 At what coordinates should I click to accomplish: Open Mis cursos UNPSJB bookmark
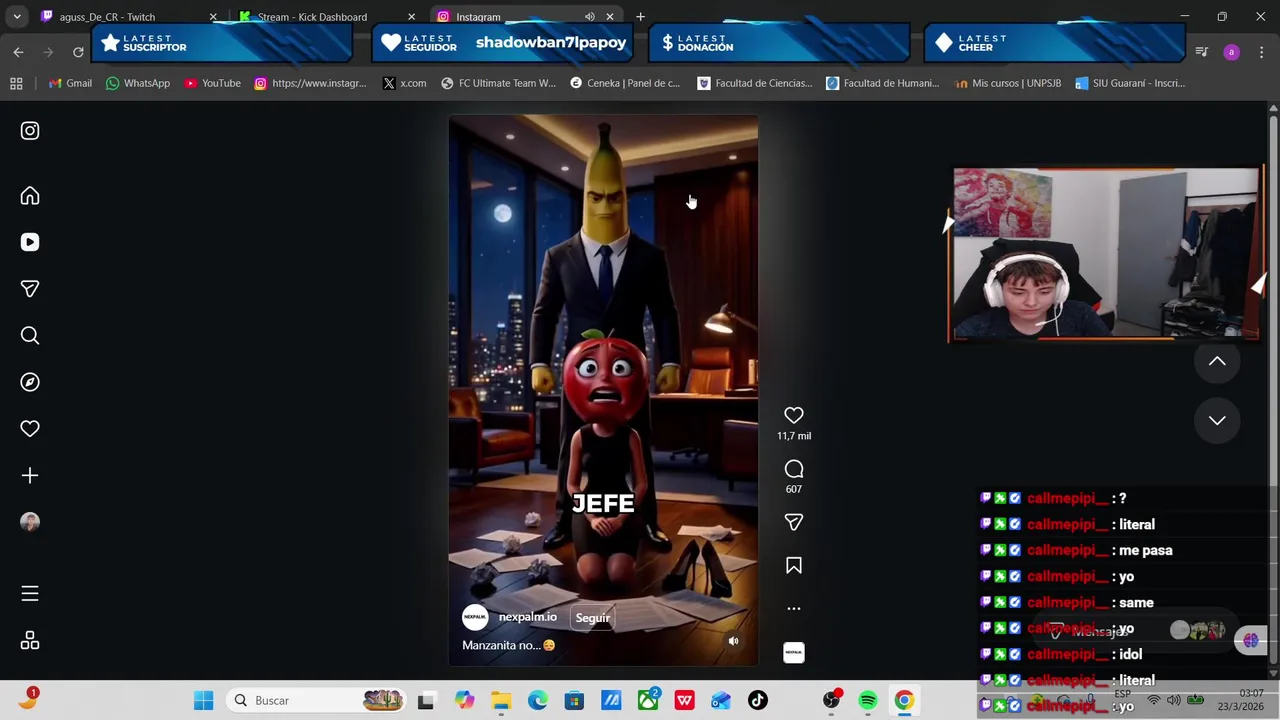point(1007,83)
